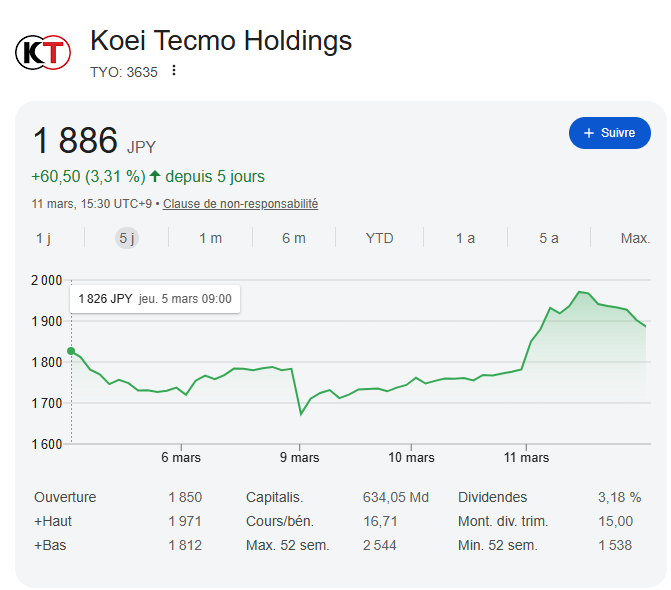Click the Koei Tecmo Holdings title
Viewport: 671px width, 590px height.
click(x=221, y=41)
